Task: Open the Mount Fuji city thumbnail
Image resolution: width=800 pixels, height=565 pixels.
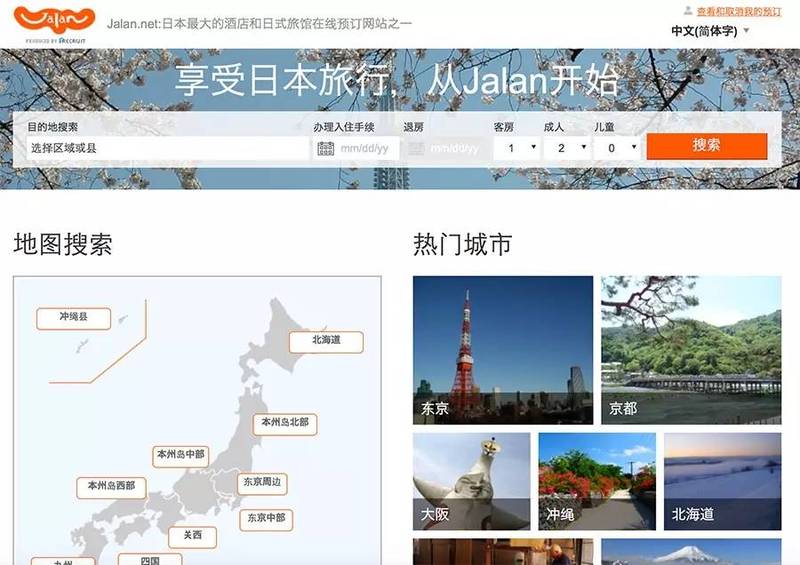Action: pos(691,552)
